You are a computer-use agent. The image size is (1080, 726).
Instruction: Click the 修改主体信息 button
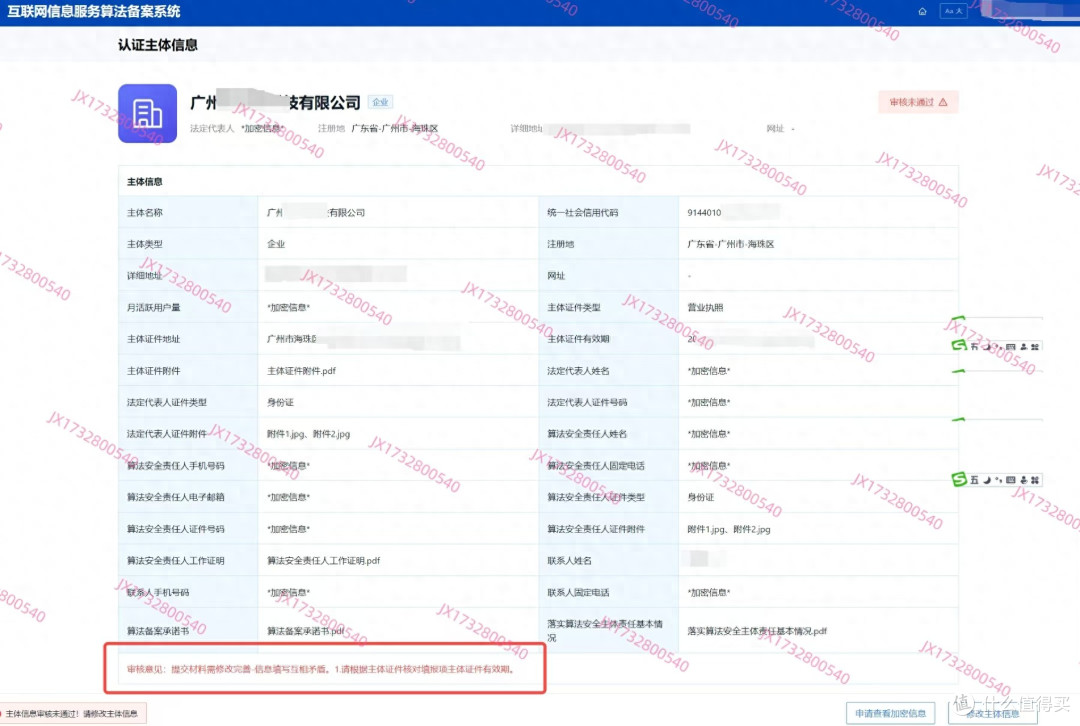coord(993,713)
